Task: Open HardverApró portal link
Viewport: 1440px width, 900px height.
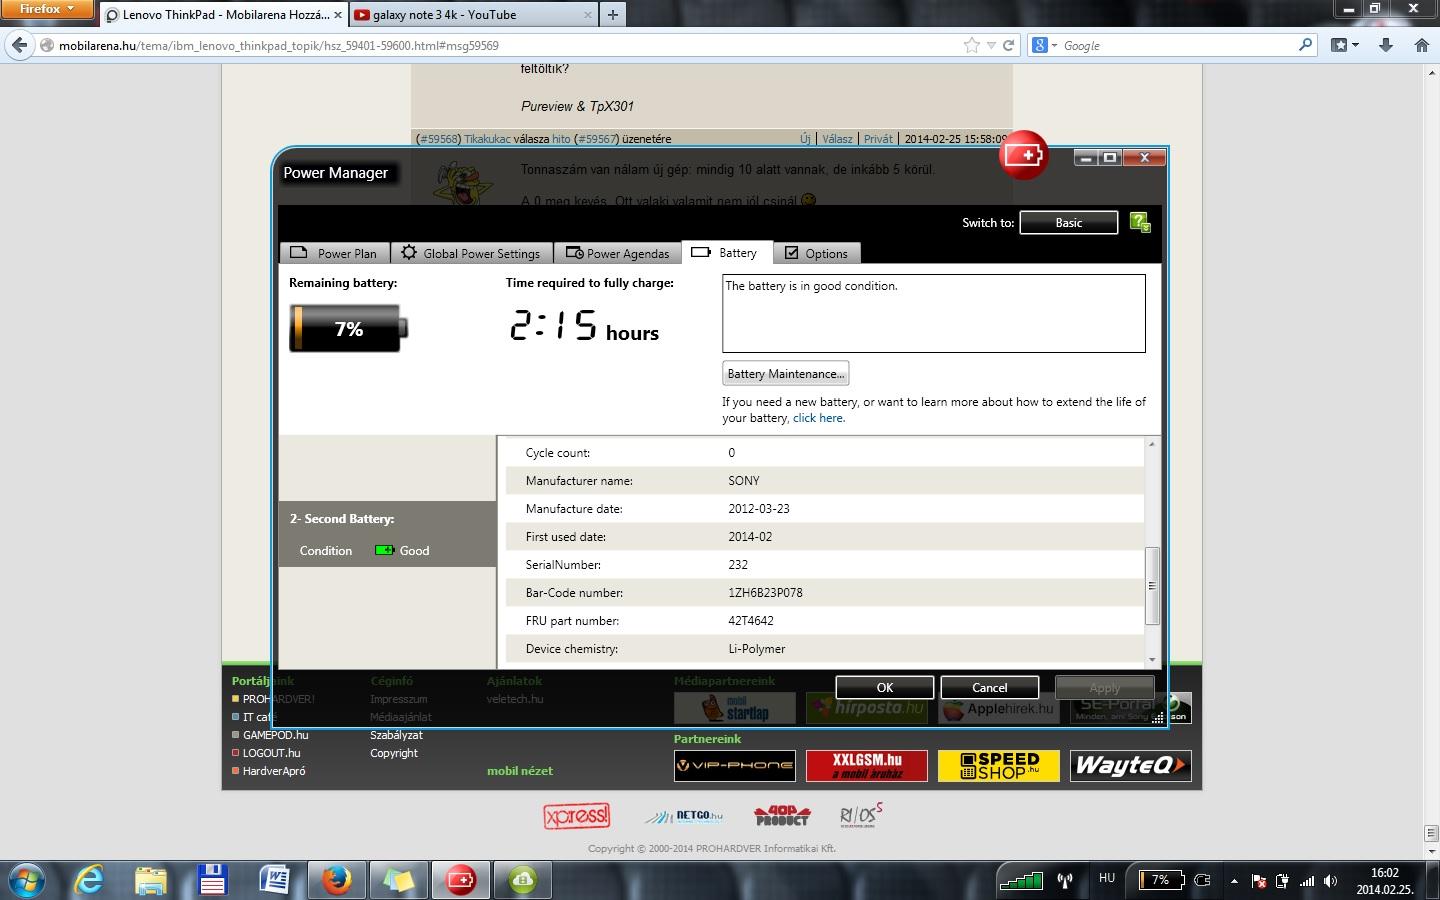Action: point(274,771)
